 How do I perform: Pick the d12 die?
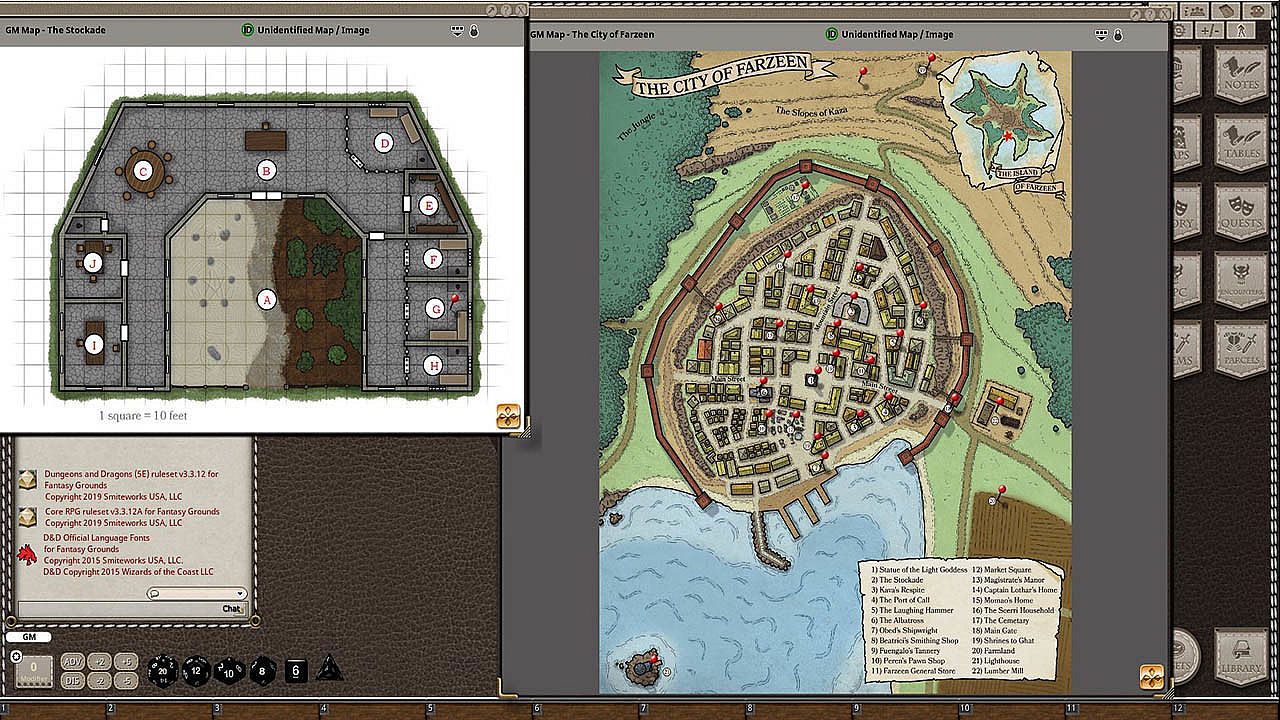pos(195,670)
